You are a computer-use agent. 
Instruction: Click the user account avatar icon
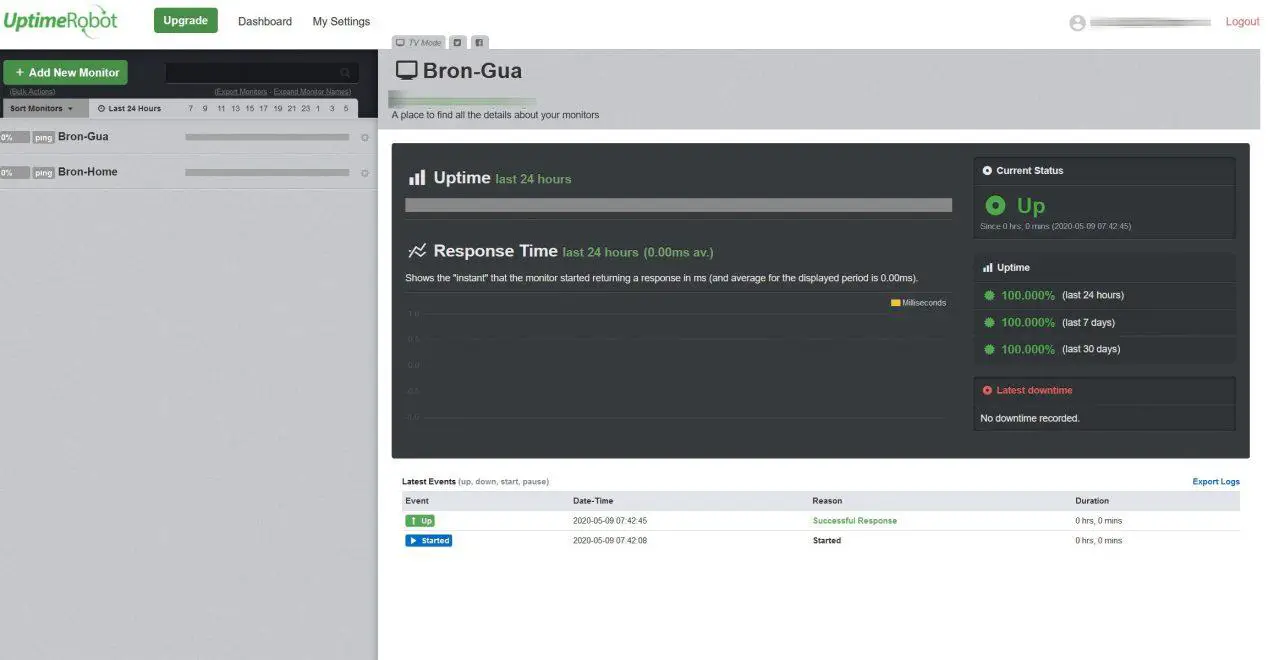[x=1077, y=22]
